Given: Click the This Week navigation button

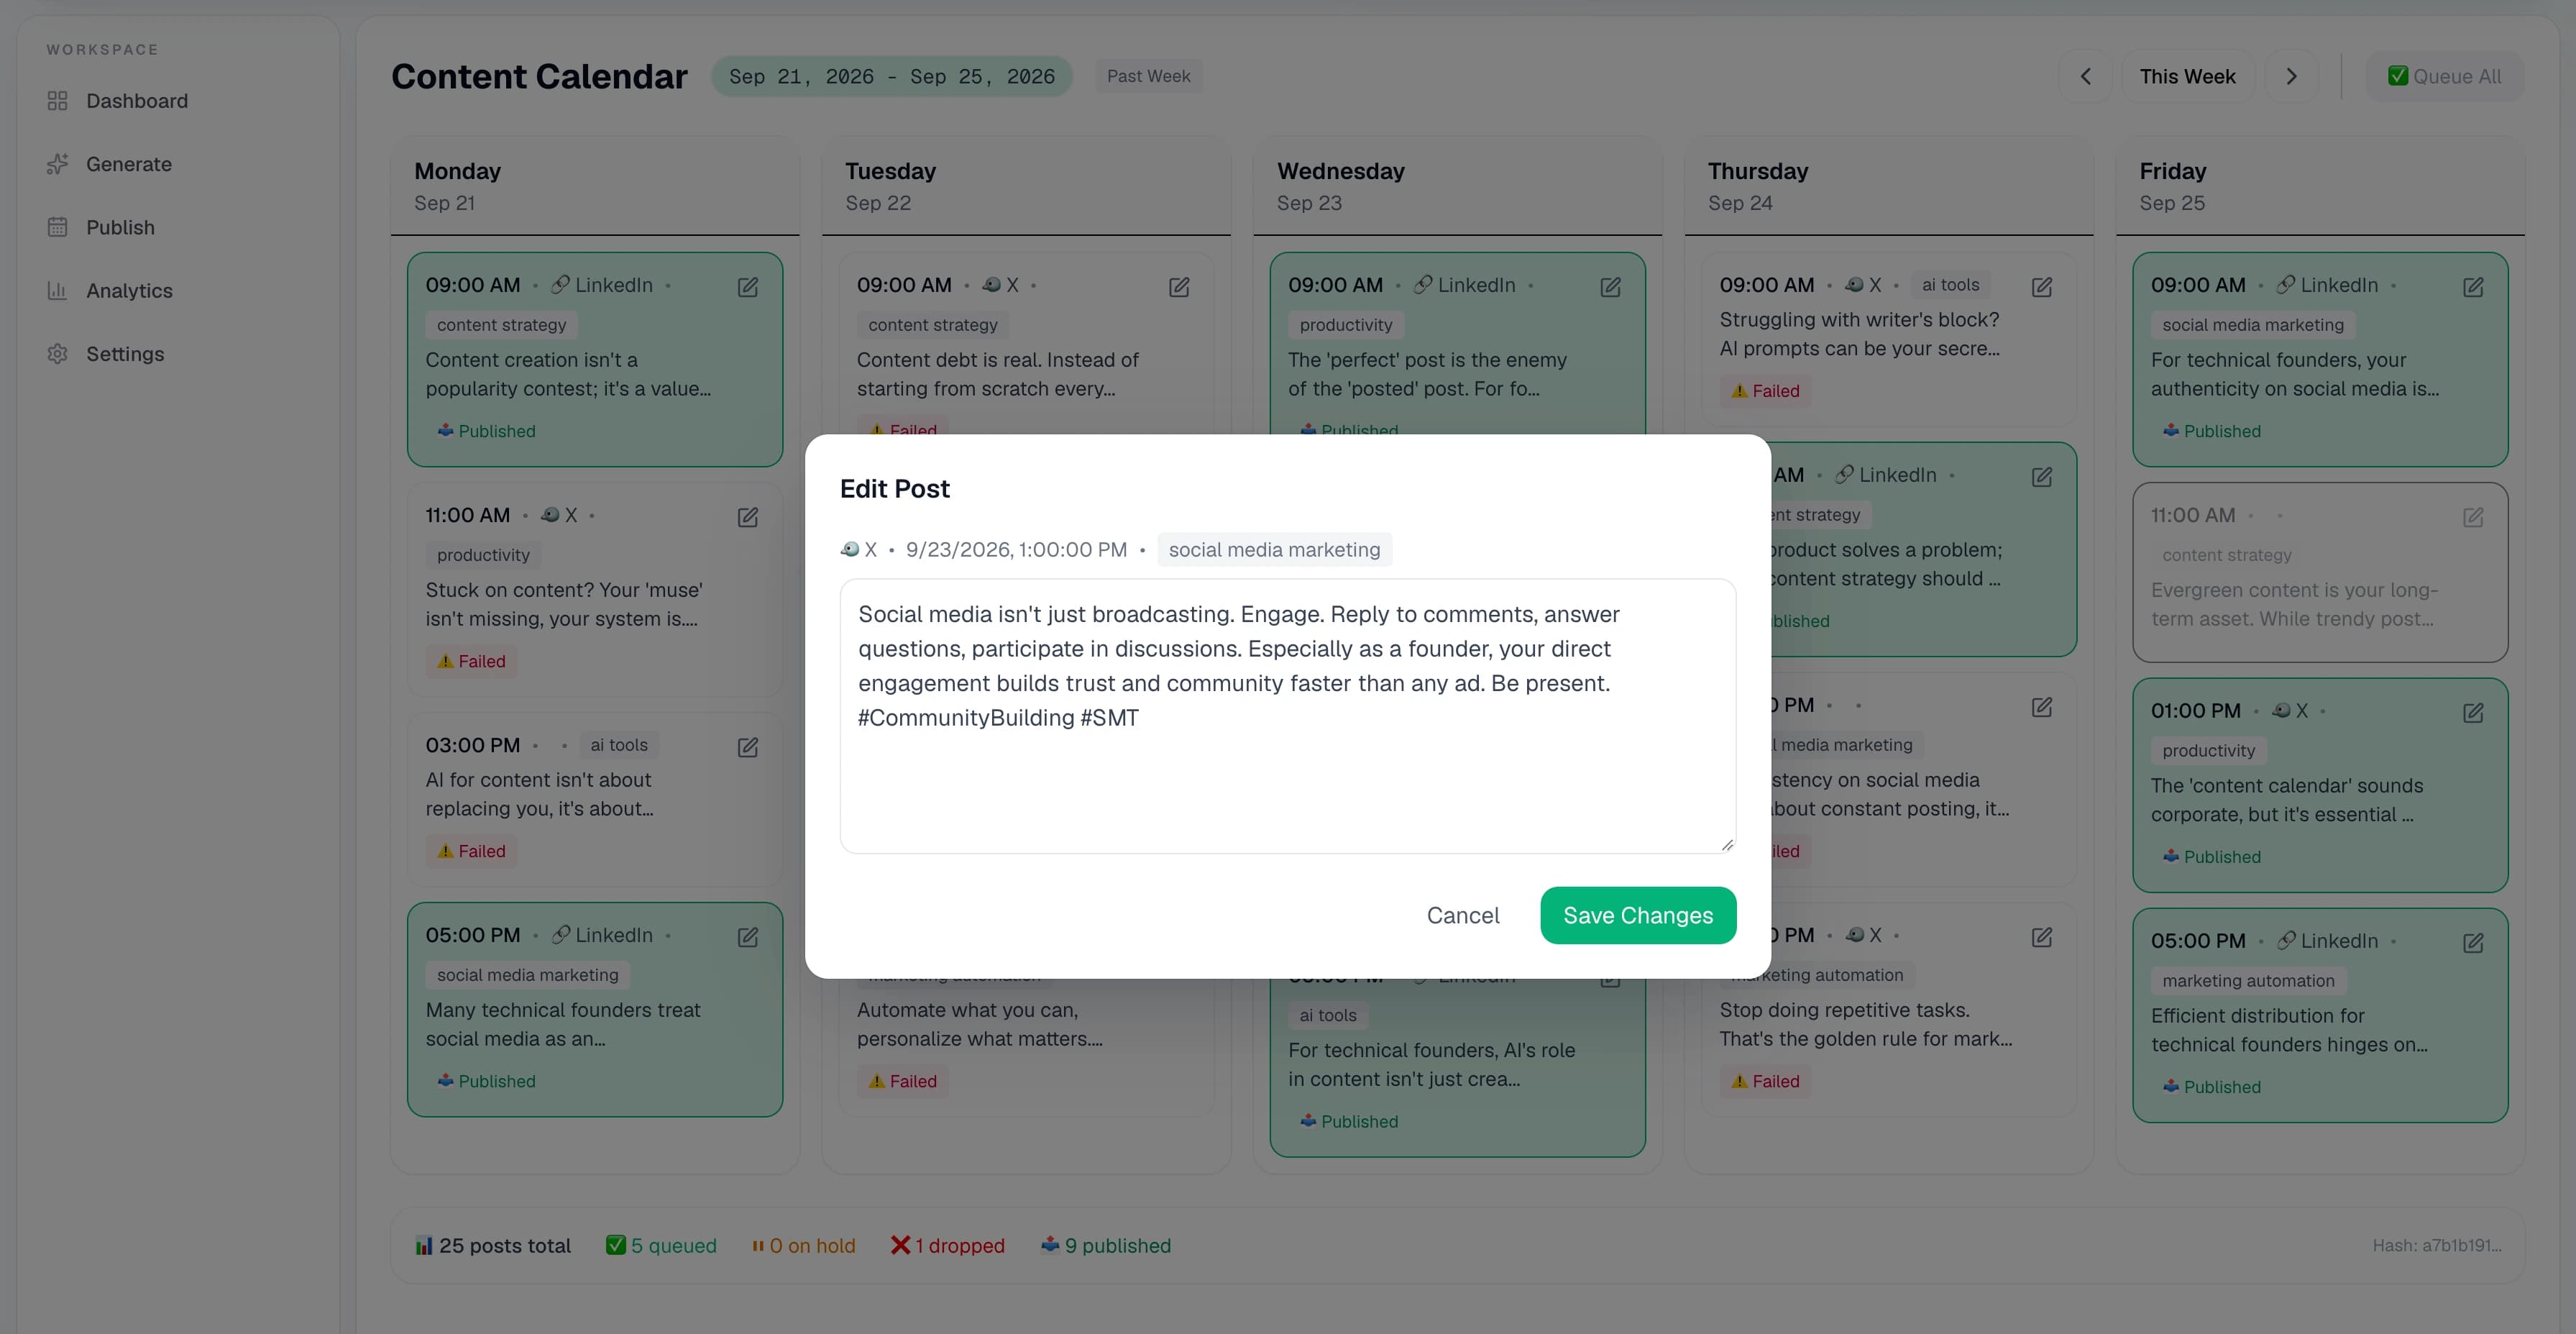Looking at the screenshot, I should [x=2187, y=76].
